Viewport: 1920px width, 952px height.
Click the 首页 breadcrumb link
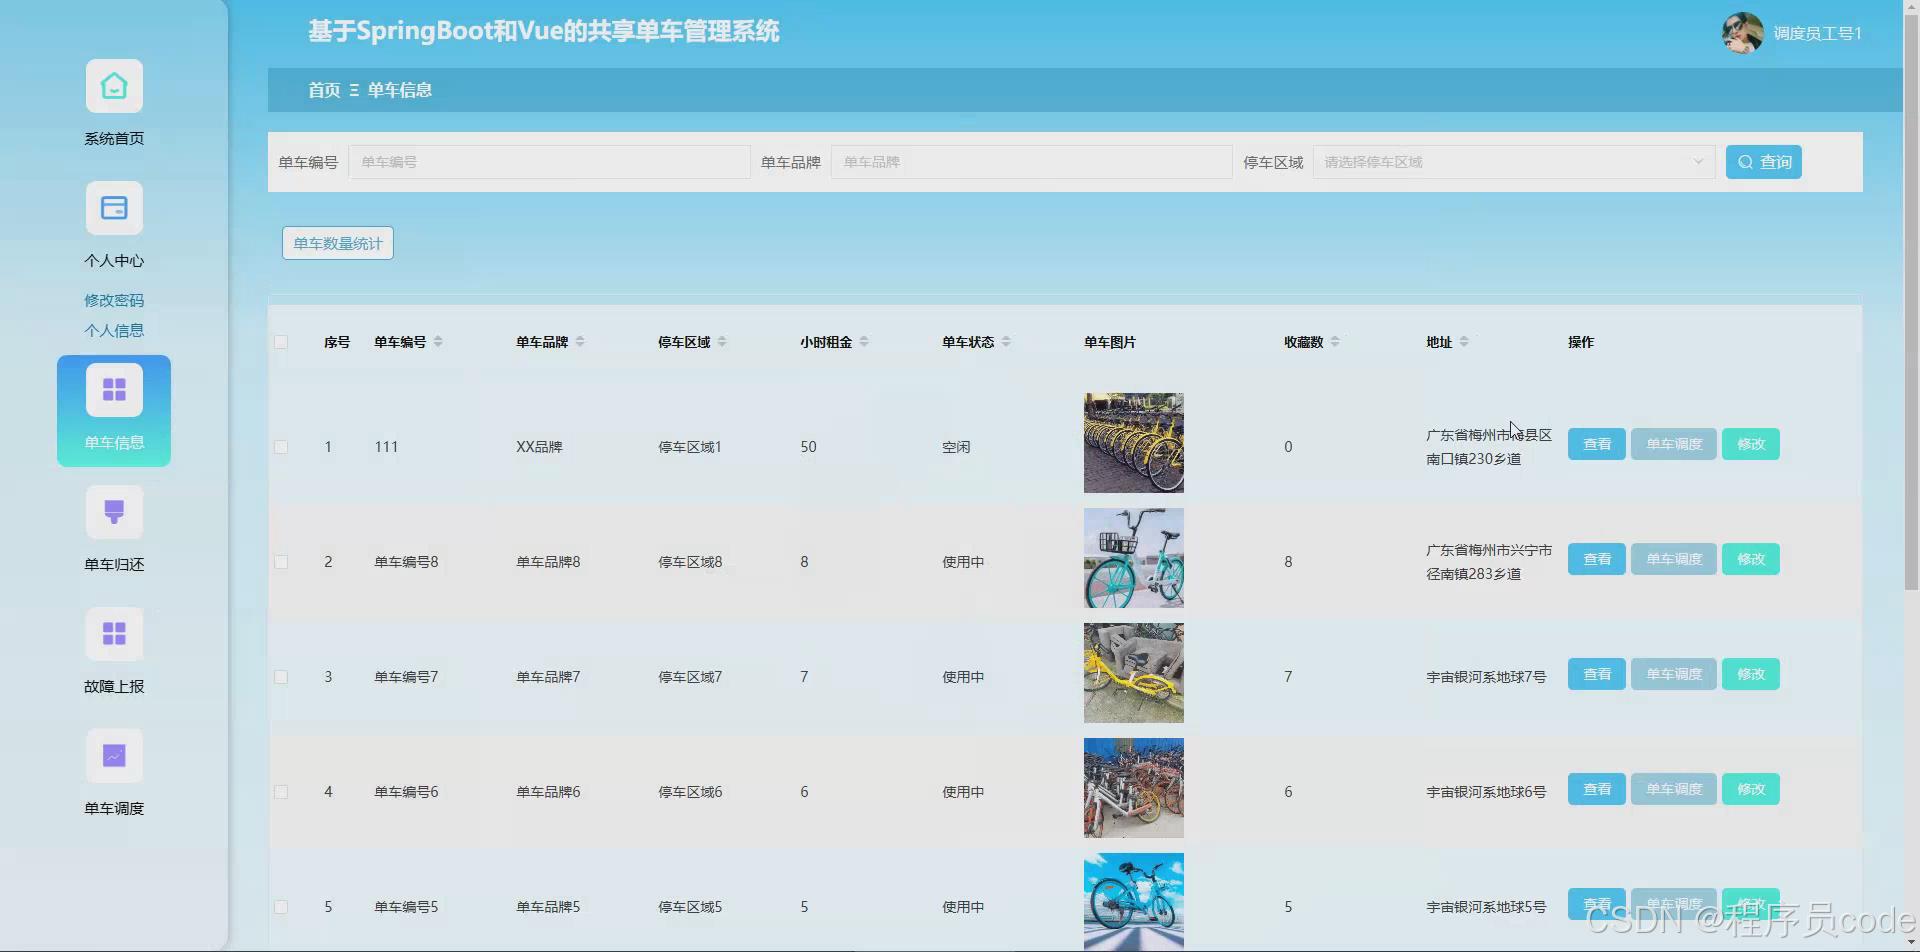[x=322, y=90]
